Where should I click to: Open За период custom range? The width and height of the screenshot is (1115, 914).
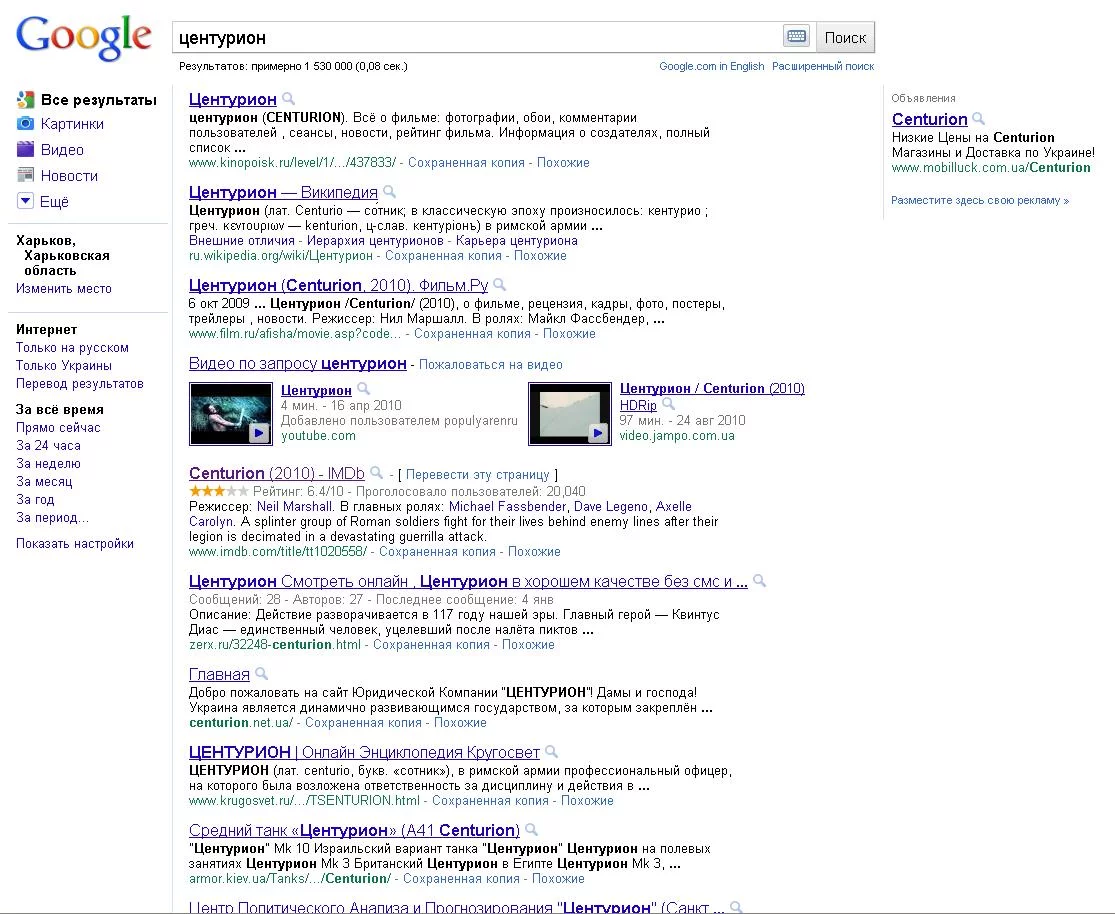coord(52,517)
